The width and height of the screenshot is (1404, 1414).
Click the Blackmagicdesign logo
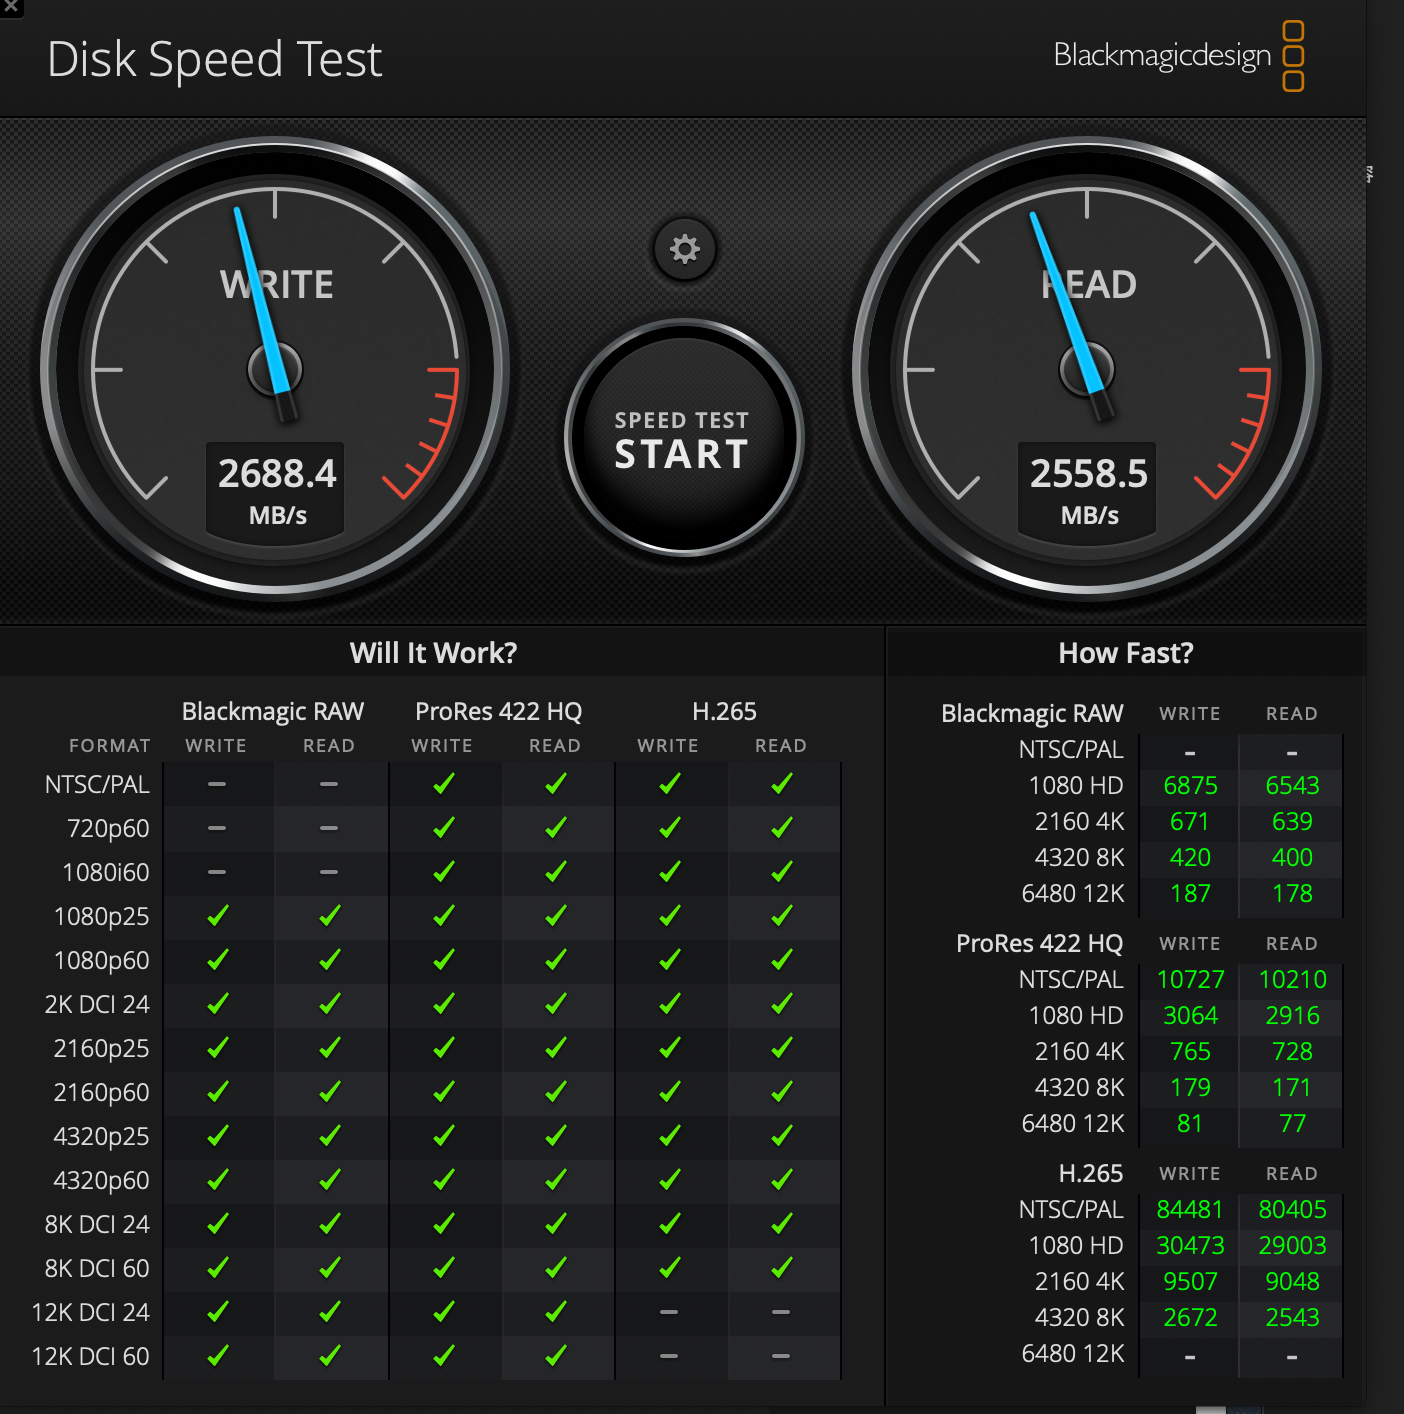pos(1179,56)
